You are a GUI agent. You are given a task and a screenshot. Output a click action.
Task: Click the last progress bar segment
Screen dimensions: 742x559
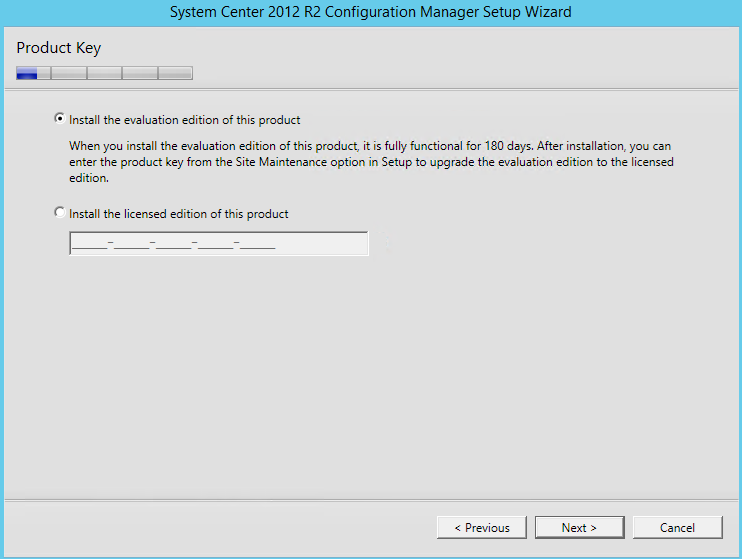pyautogui.click(x=176, y=73)
